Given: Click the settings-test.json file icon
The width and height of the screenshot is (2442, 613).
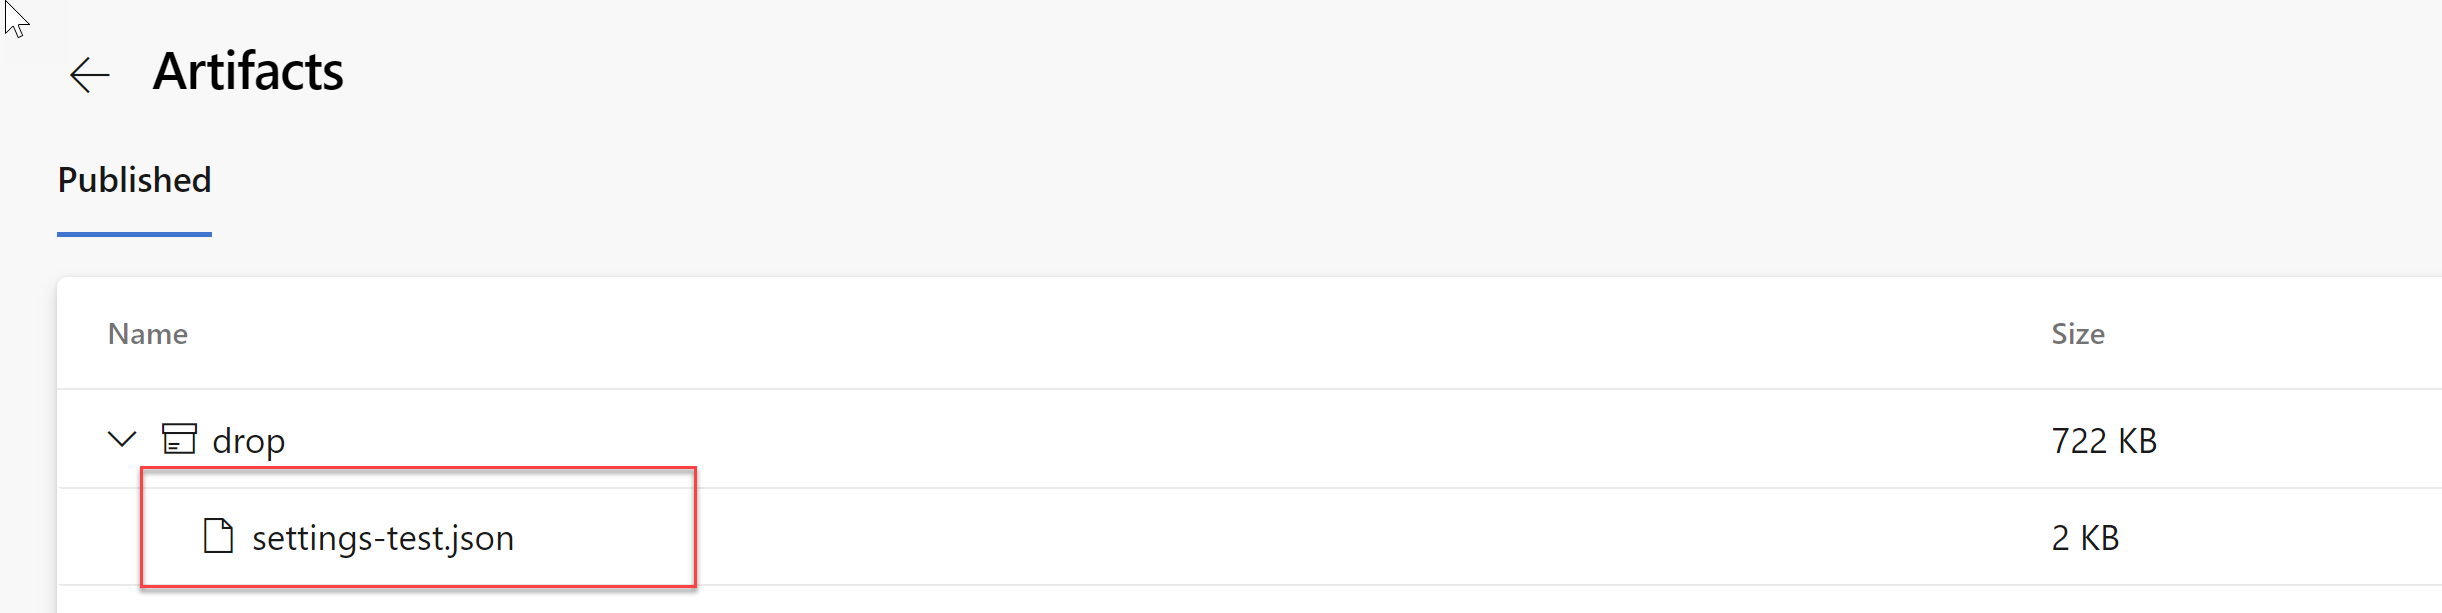Looking at the screenshot, I should 218,537.
